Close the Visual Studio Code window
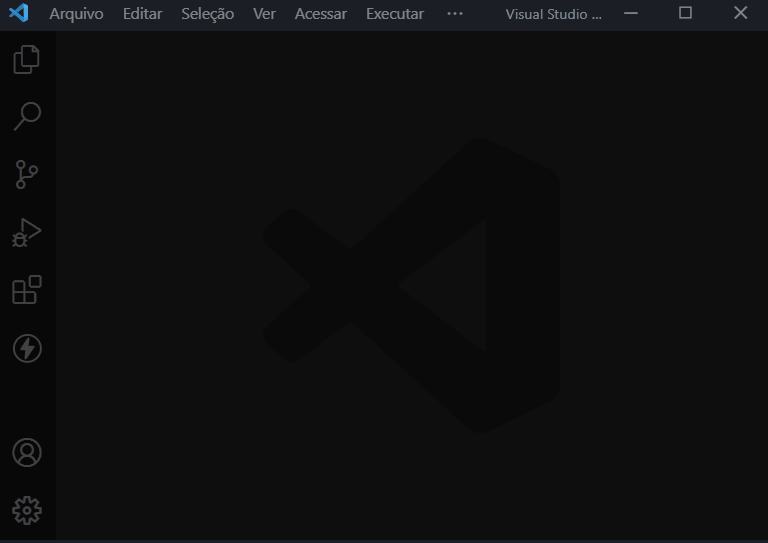Viewport: 768px width, 543px height. point(740,13)
